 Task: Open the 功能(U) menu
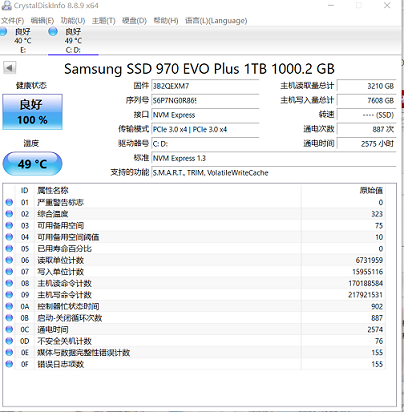click(73, 21)
